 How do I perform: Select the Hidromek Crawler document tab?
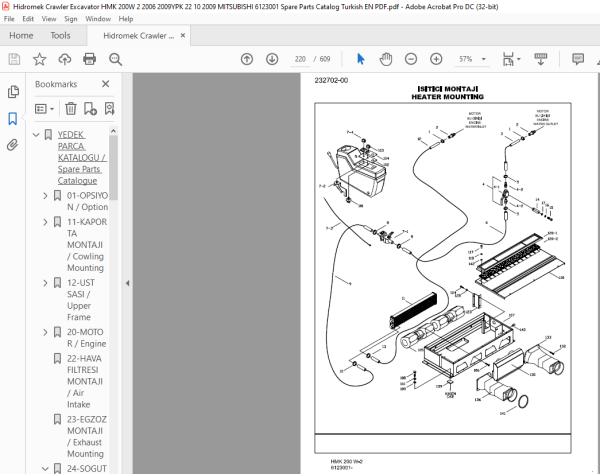coord(139,36)
